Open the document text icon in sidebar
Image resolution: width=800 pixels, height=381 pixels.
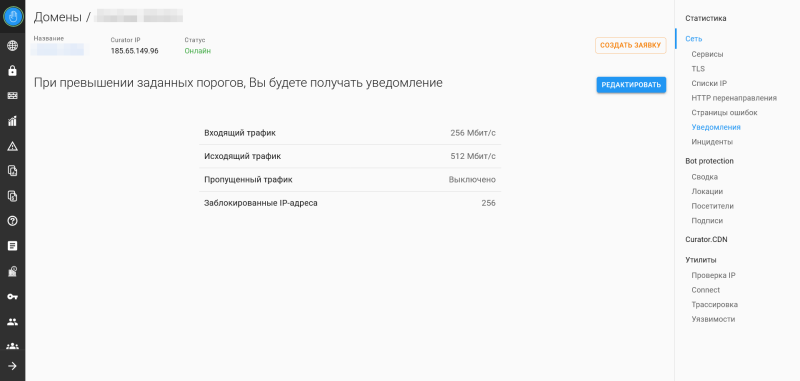(13, 246)
